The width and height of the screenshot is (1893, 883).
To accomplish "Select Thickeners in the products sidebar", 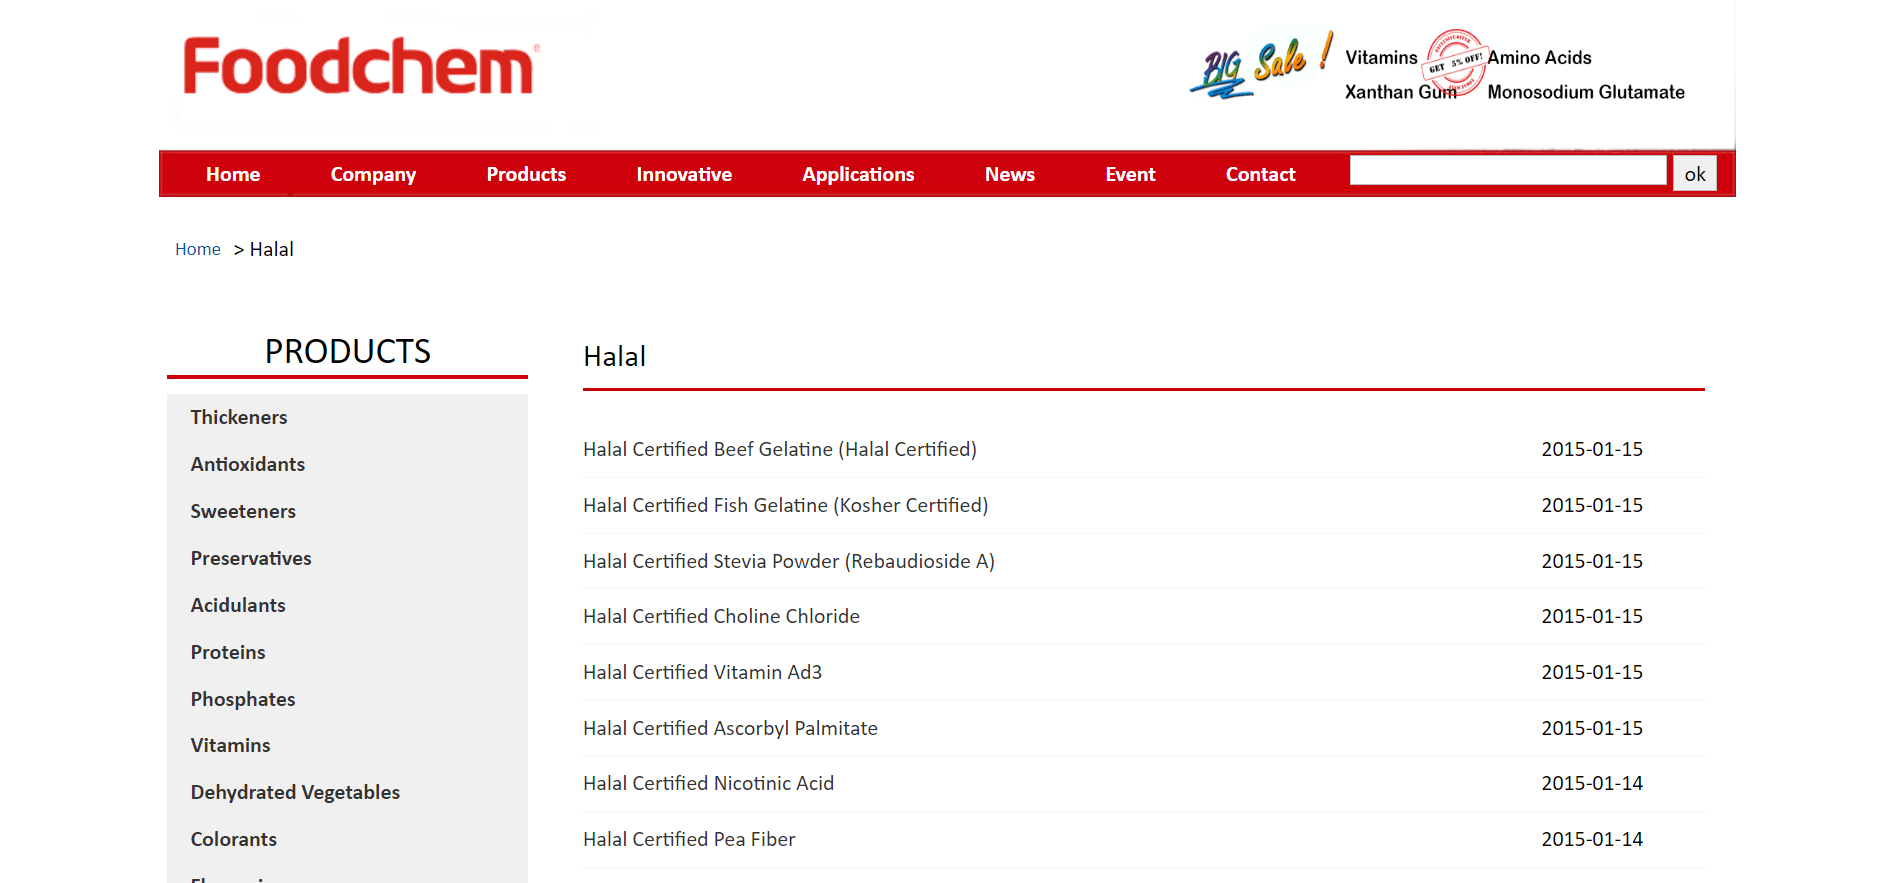I will tap(239, 417).
